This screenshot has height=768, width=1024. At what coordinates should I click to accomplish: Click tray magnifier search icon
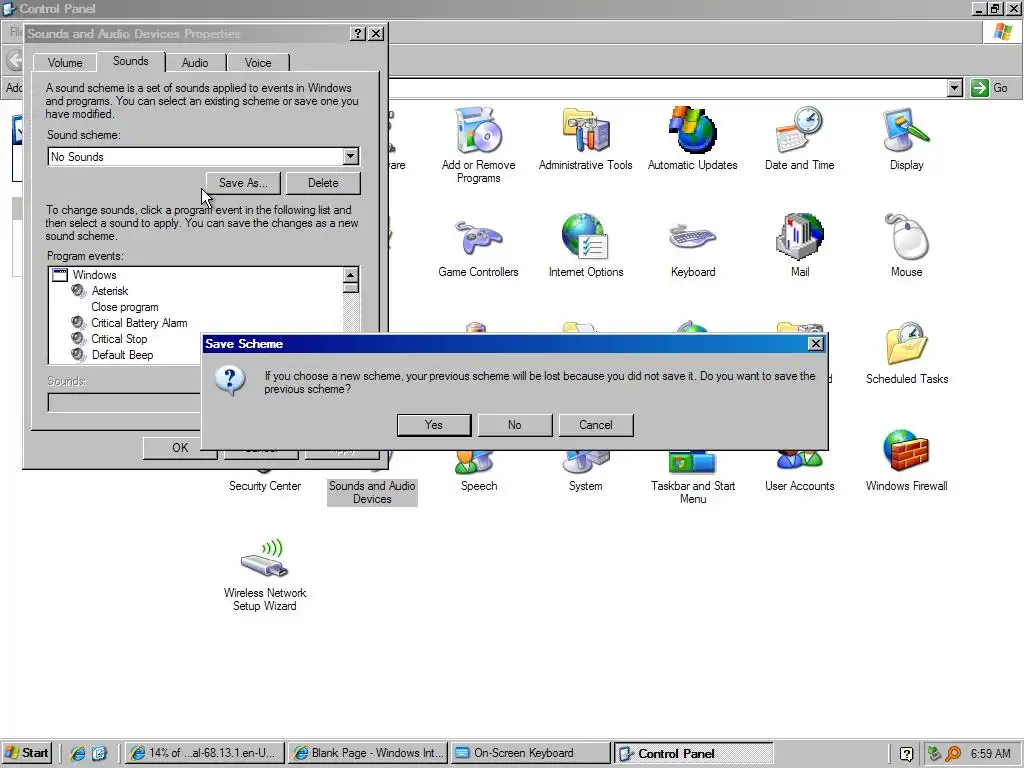click(953, 754)
